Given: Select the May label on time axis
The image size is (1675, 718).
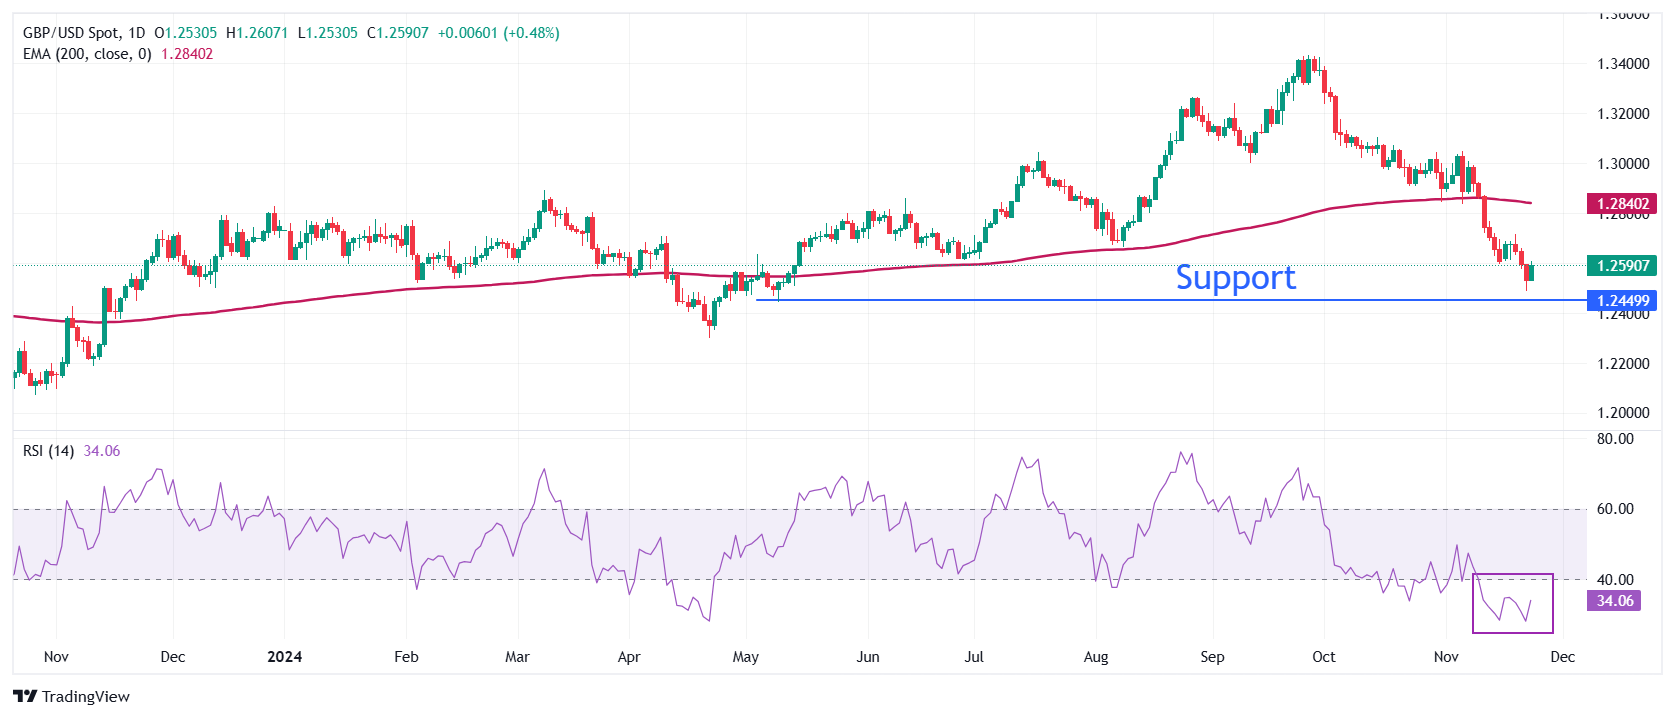Looking at the screenshot, I should pos(745,657).
